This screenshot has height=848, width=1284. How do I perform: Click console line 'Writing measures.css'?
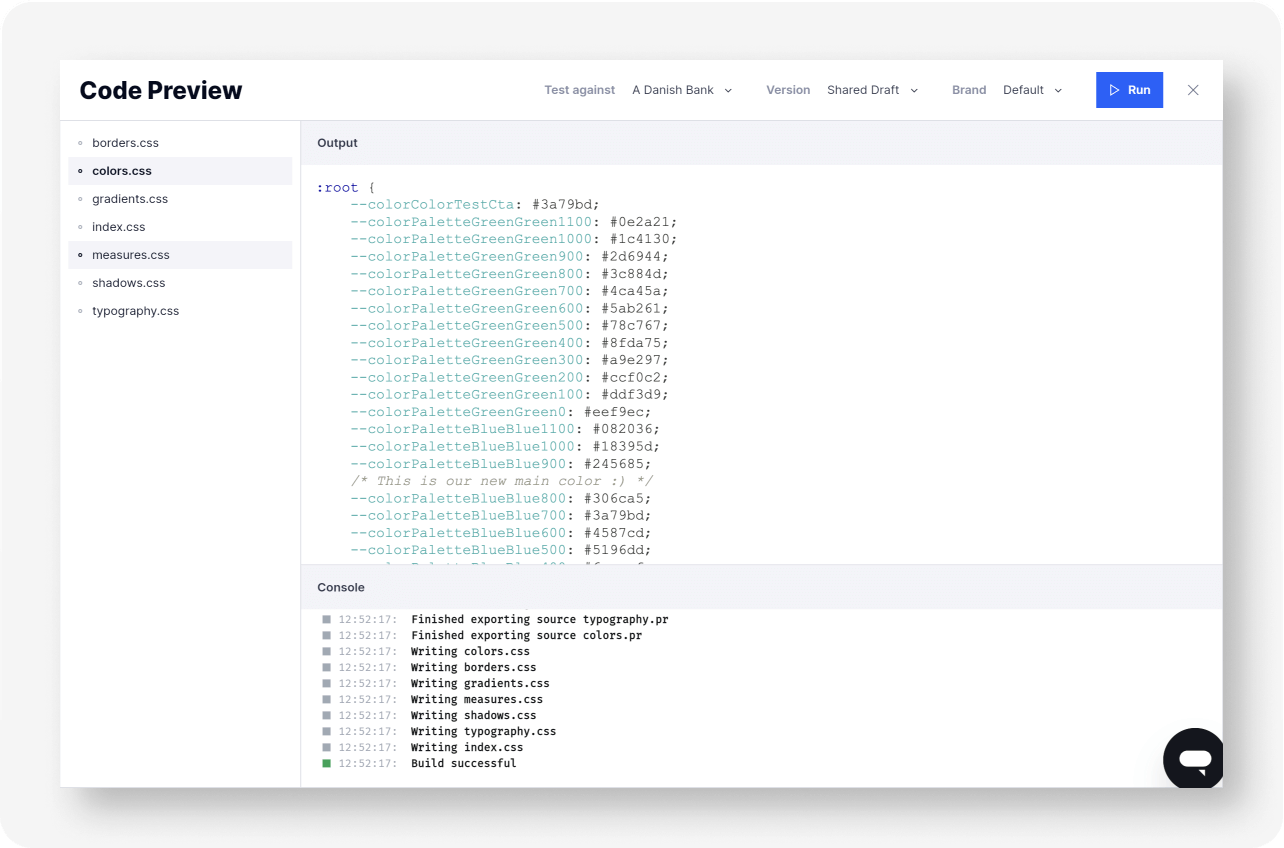coord(477,699)
